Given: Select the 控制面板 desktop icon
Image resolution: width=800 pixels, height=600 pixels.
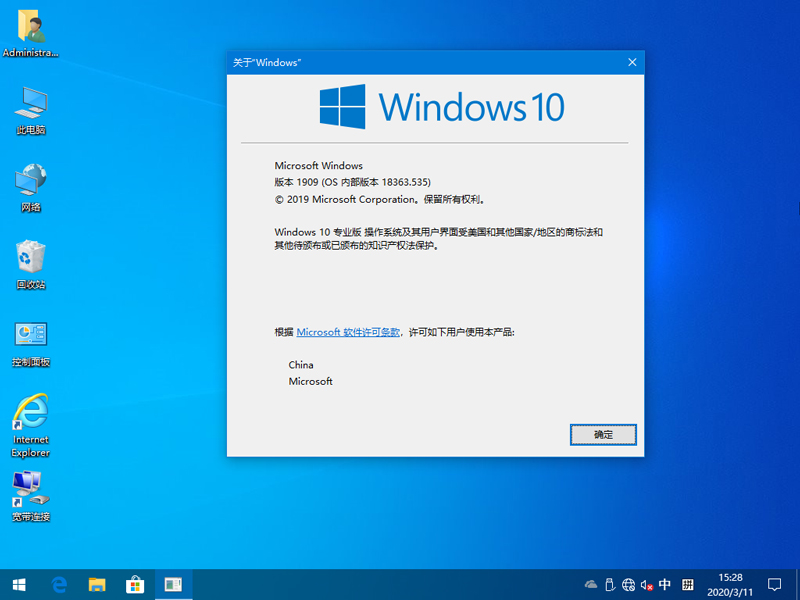Looking at the screenshot, I should click(x=31, y=344).
